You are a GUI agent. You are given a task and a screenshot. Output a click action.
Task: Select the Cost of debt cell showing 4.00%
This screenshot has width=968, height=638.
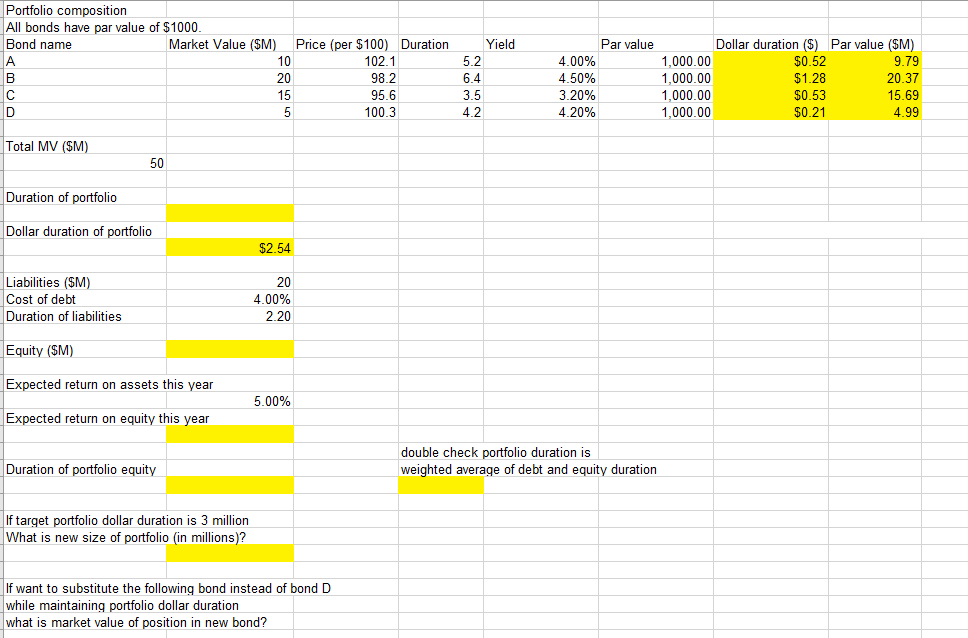tap(230, 299)
